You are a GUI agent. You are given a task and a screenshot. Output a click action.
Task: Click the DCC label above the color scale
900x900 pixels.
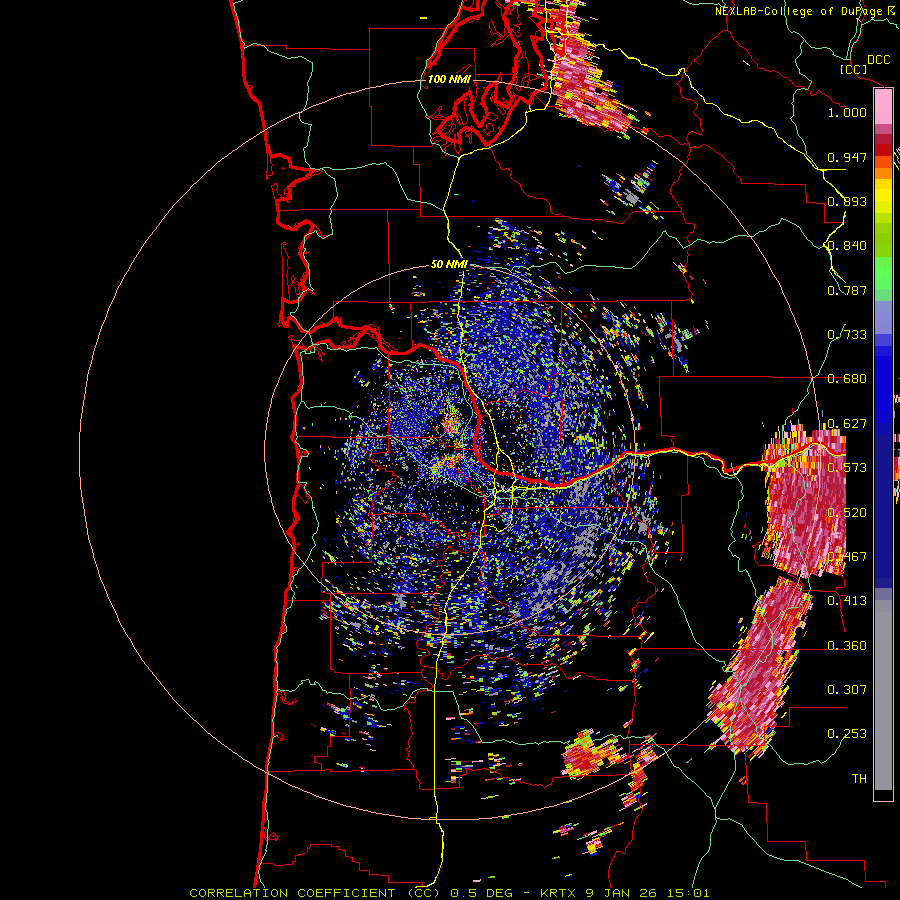(878, 60)
